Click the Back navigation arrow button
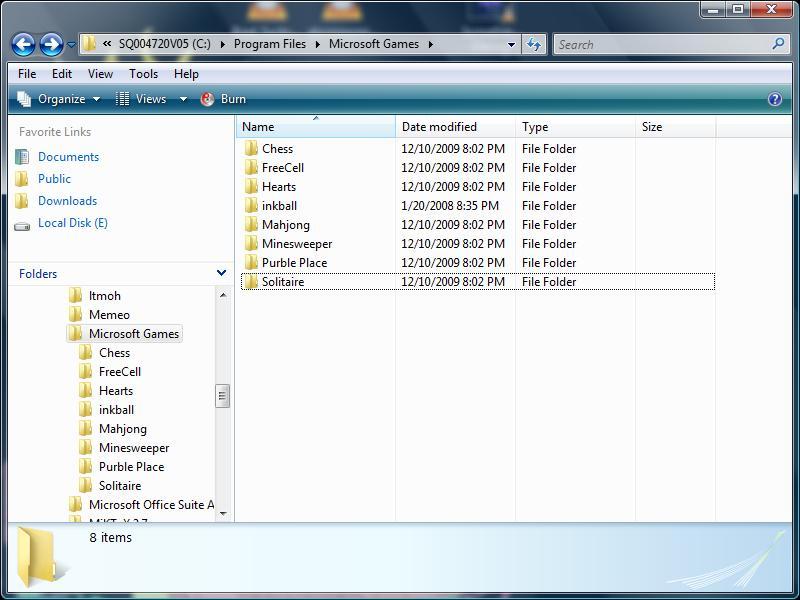800x600 pixels. [x=23, y=44]
